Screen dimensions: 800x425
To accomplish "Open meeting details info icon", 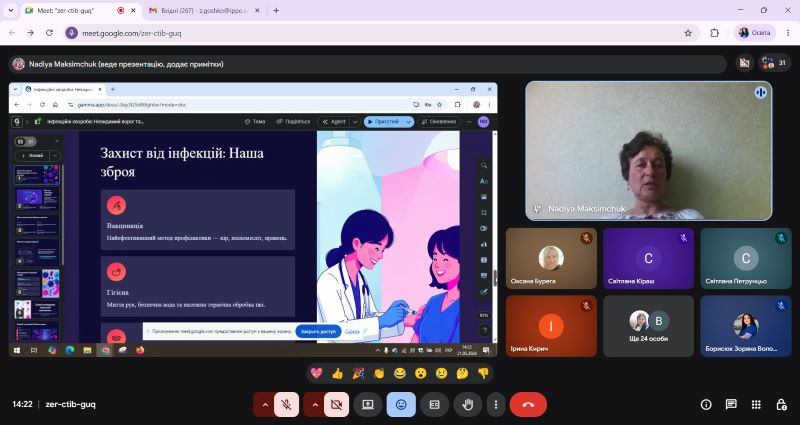I will click(706, 405).
